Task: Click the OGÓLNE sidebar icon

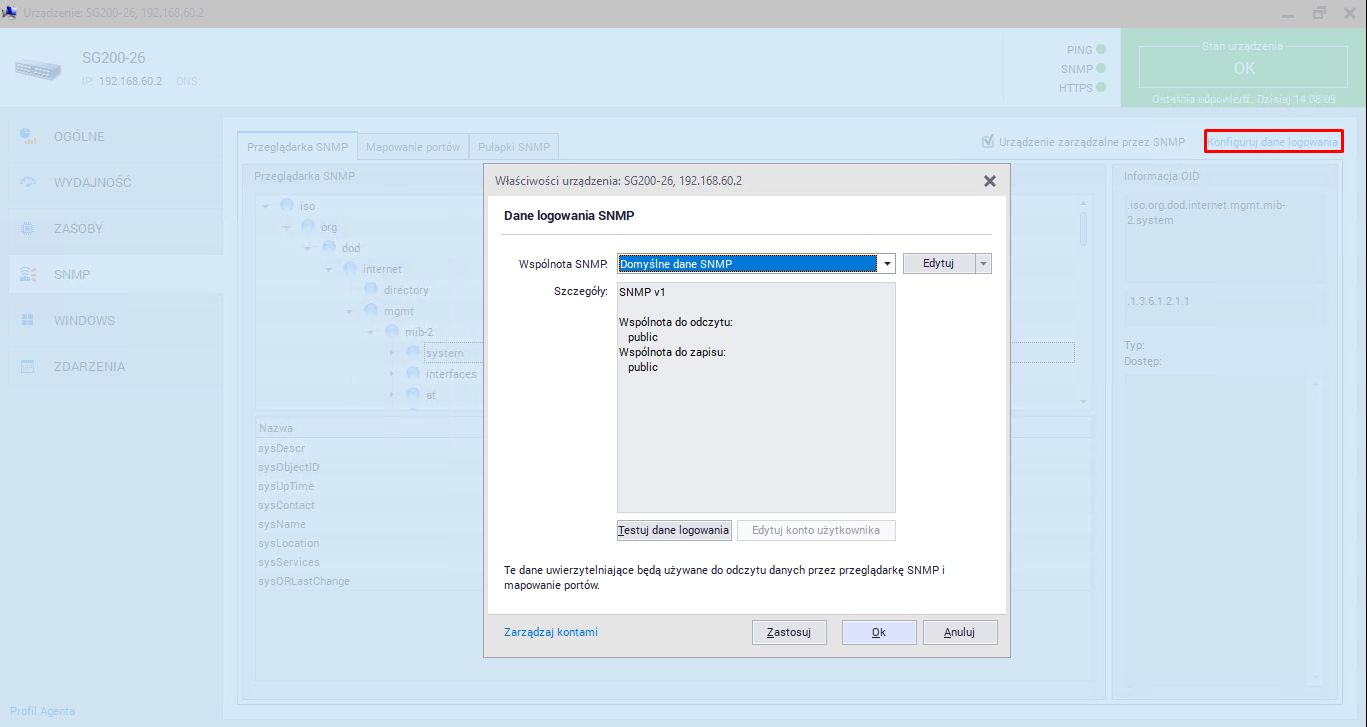Action: (x=28, y=136)
